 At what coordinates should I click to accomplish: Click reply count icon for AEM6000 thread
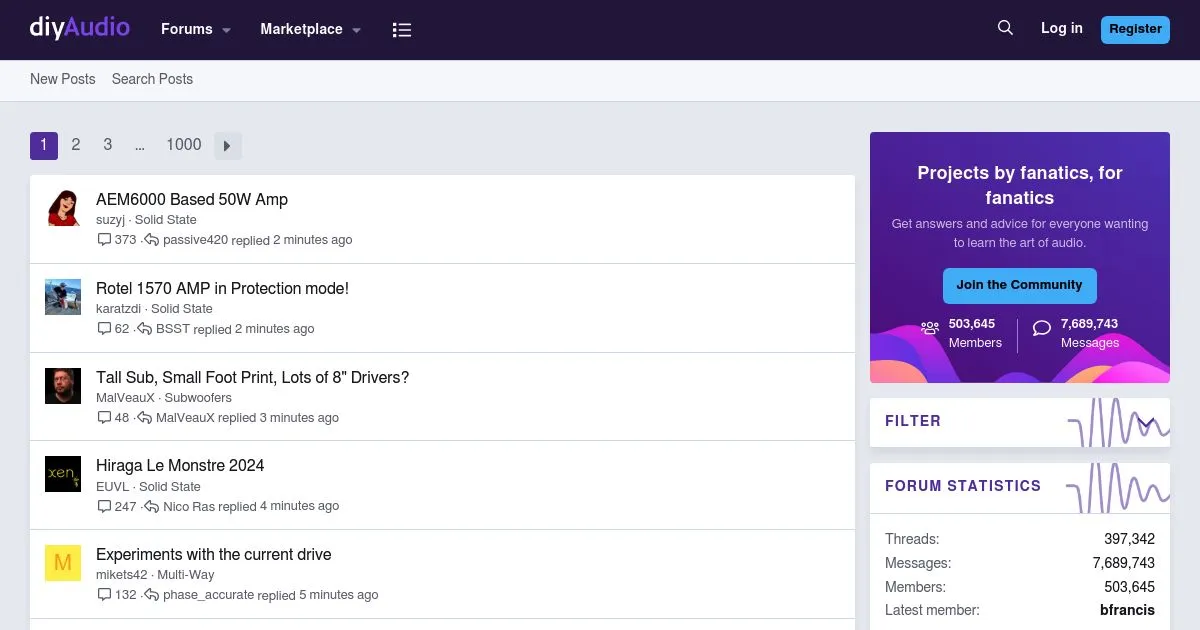(x=104, y=240)
